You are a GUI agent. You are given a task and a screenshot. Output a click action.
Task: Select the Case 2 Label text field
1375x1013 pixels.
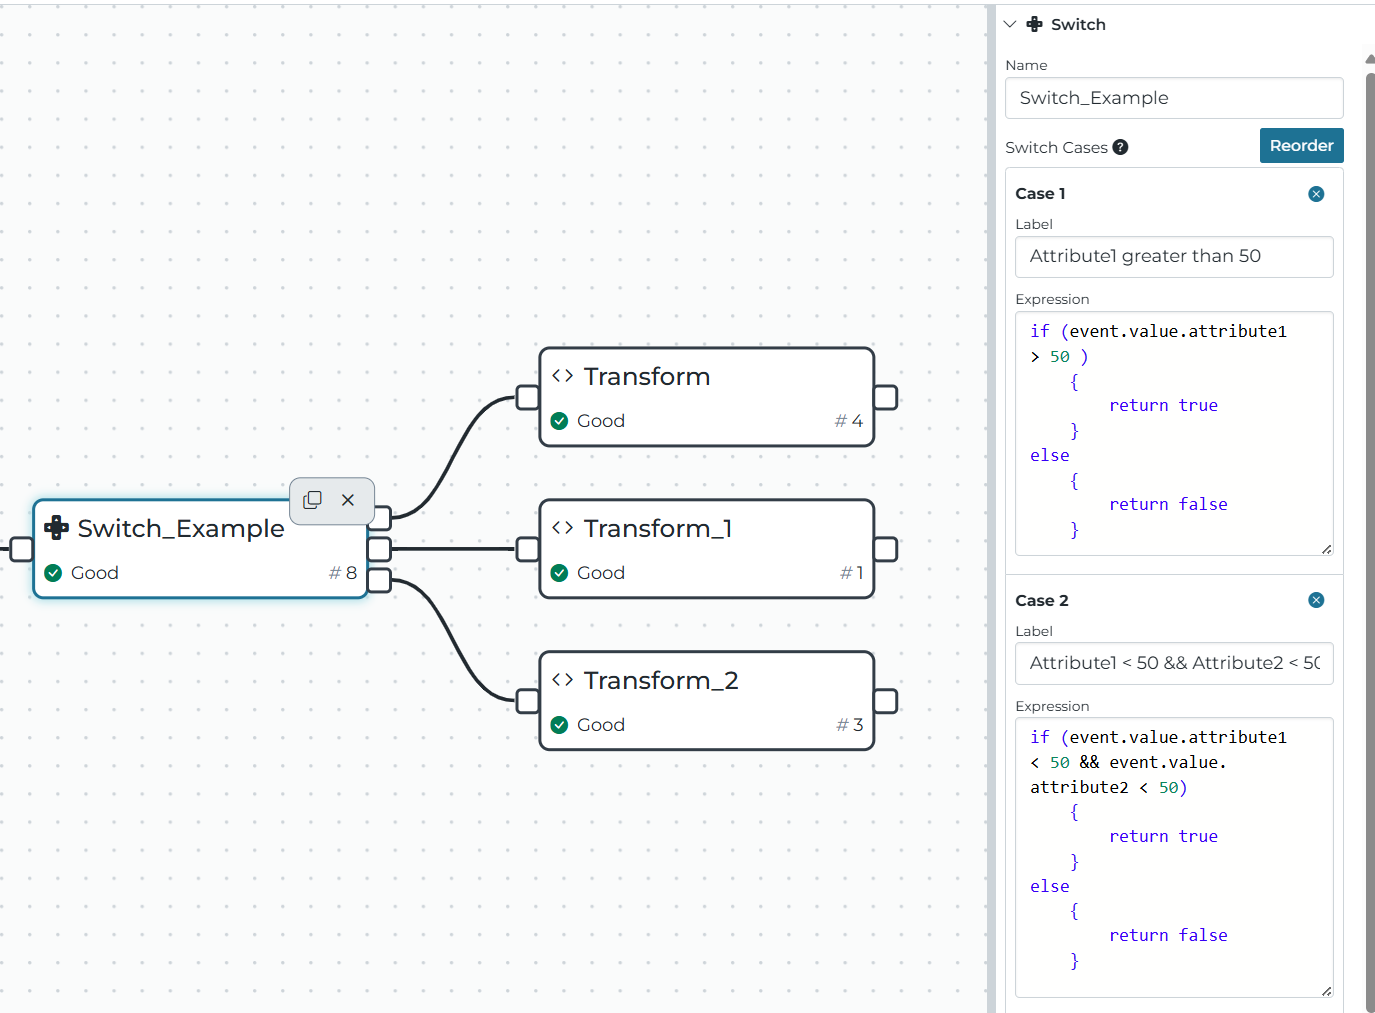(x=1173, y=663)
